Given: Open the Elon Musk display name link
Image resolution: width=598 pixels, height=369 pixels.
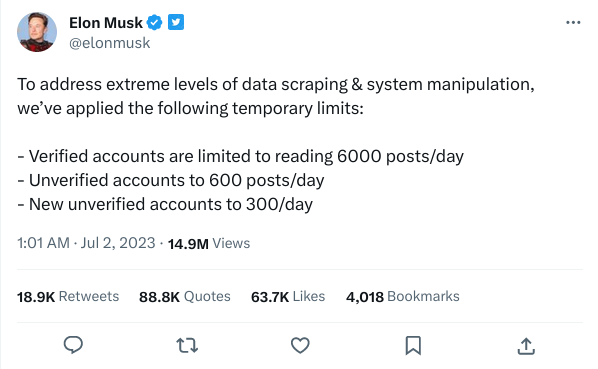Looking at the screenshot, I should (106, 23).
